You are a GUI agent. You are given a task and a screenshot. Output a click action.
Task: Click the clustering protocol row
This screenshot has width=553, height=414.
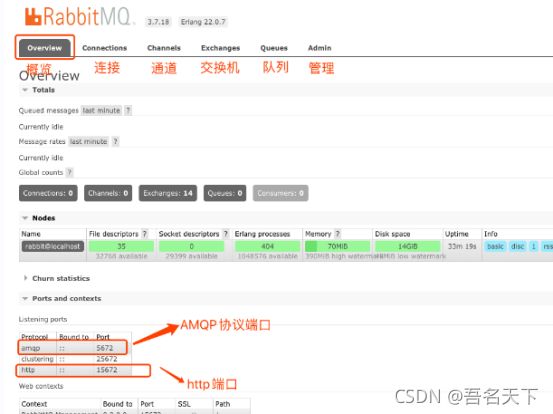pos(75,359)
